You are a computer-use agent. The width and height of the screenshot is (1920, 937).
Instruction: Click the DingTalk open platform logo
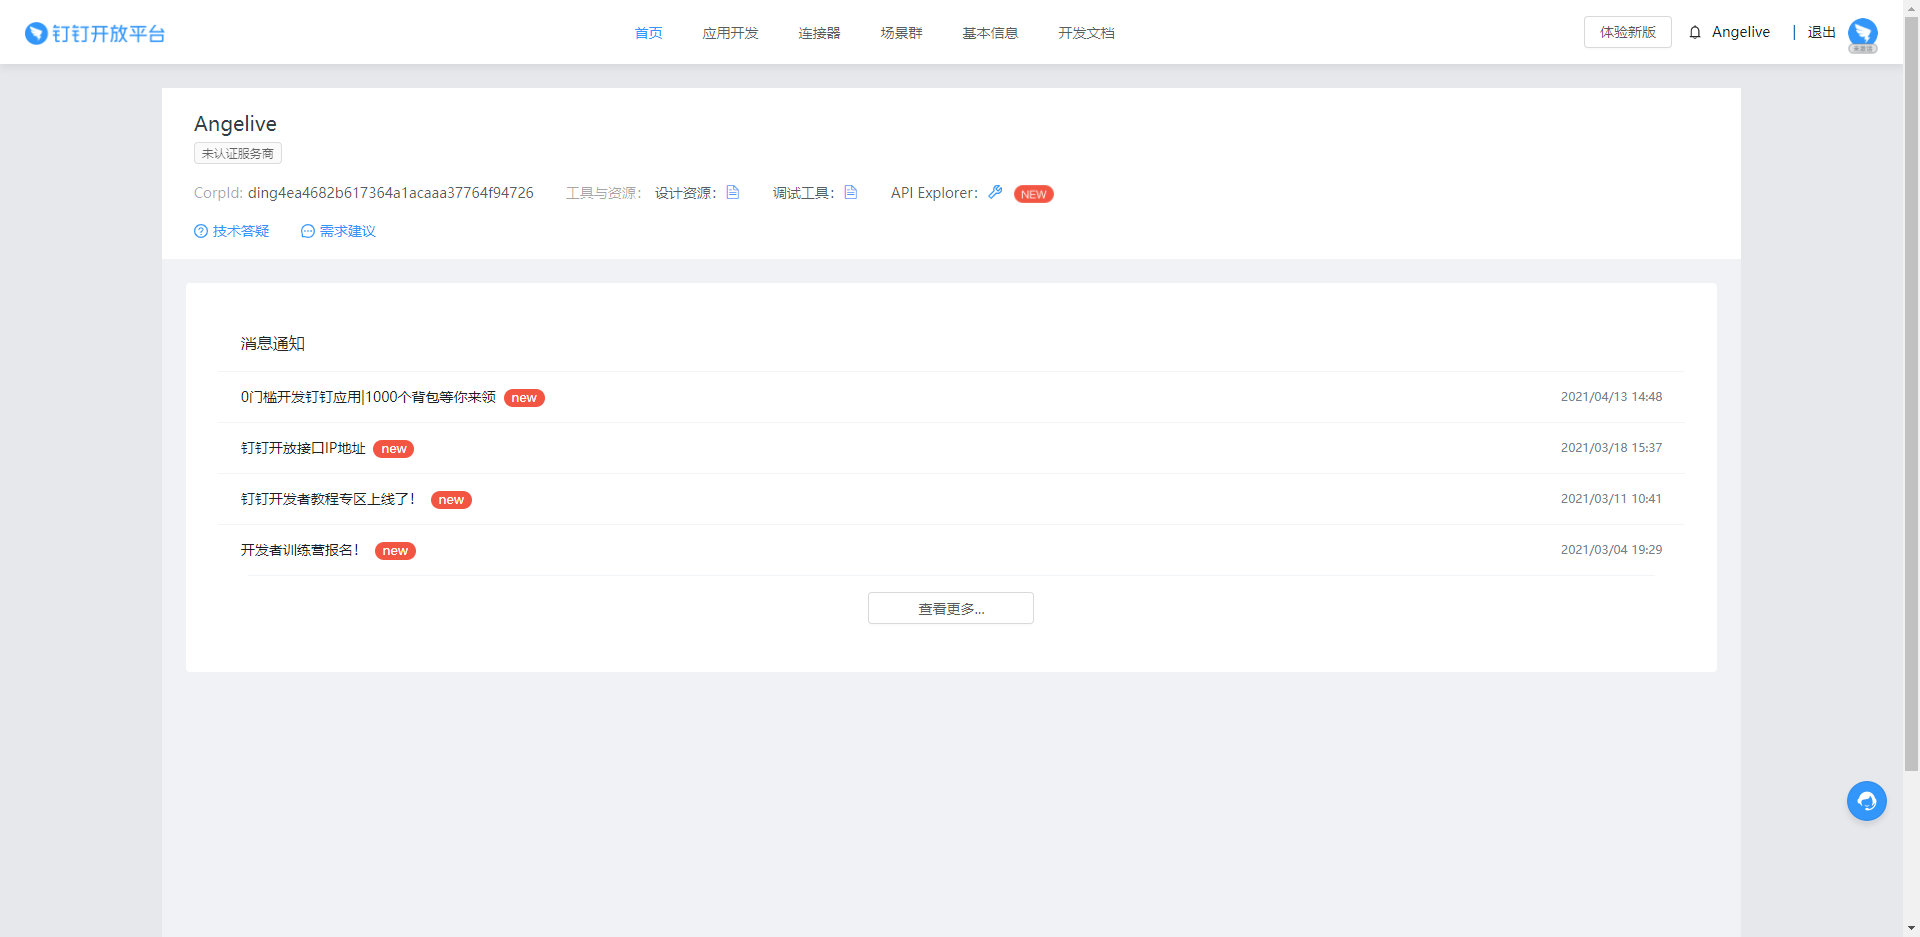point(95,33)
